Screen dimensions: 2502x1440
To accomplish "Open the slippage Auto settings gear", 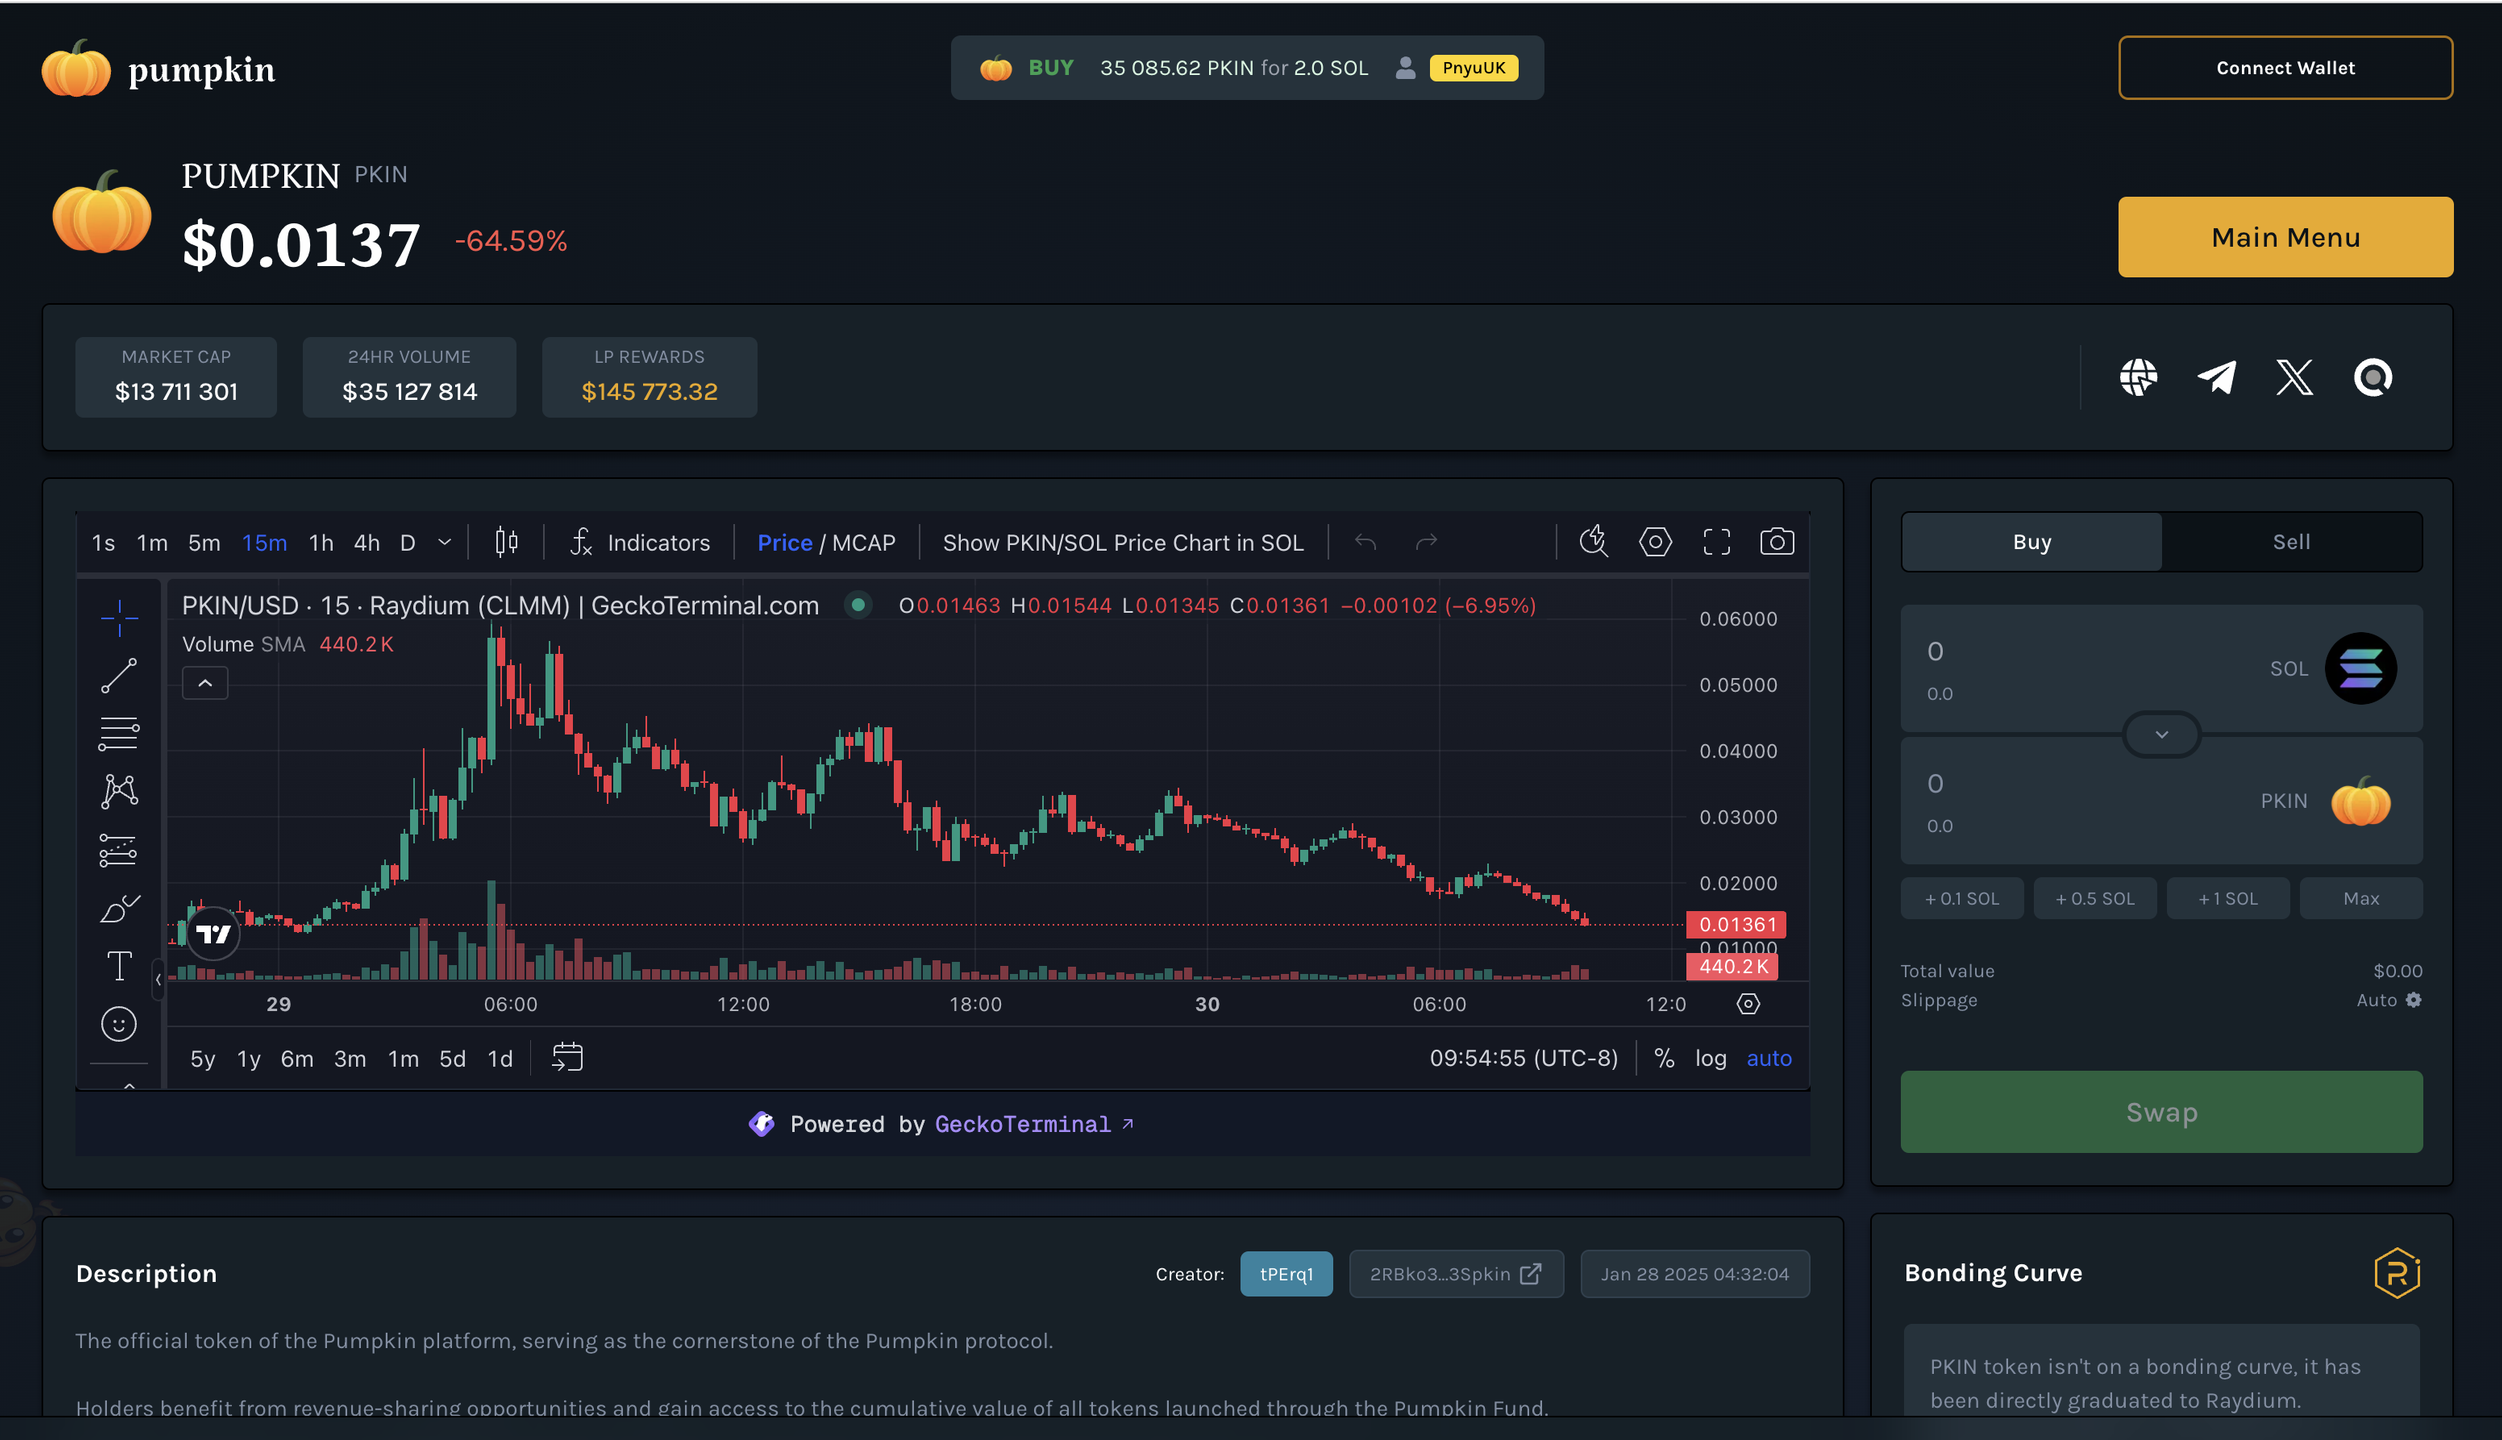I will click(x=2413, y=1000).
